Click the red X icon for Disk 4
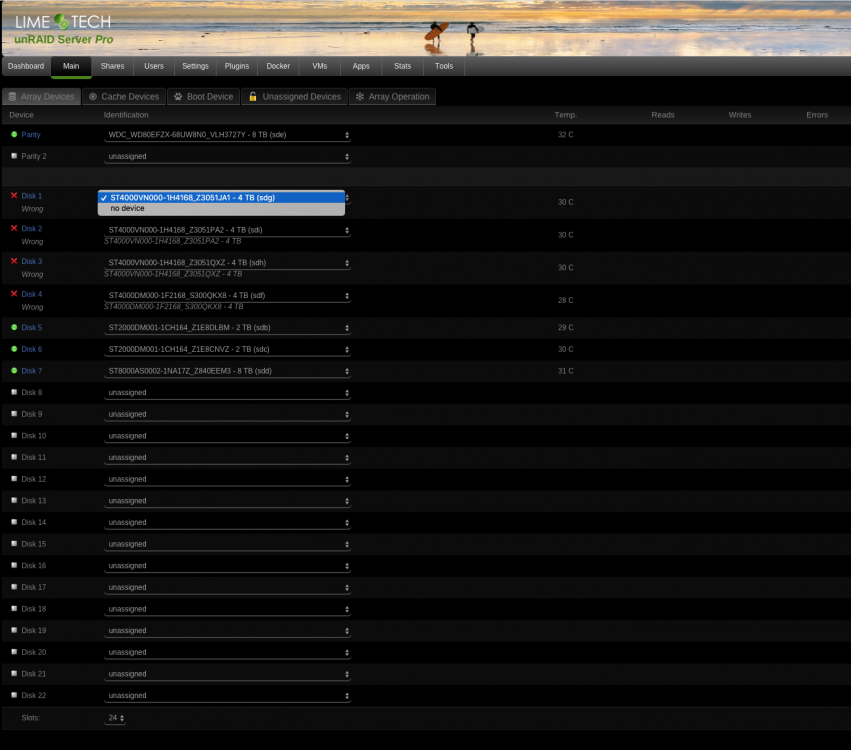 point(14,294)
